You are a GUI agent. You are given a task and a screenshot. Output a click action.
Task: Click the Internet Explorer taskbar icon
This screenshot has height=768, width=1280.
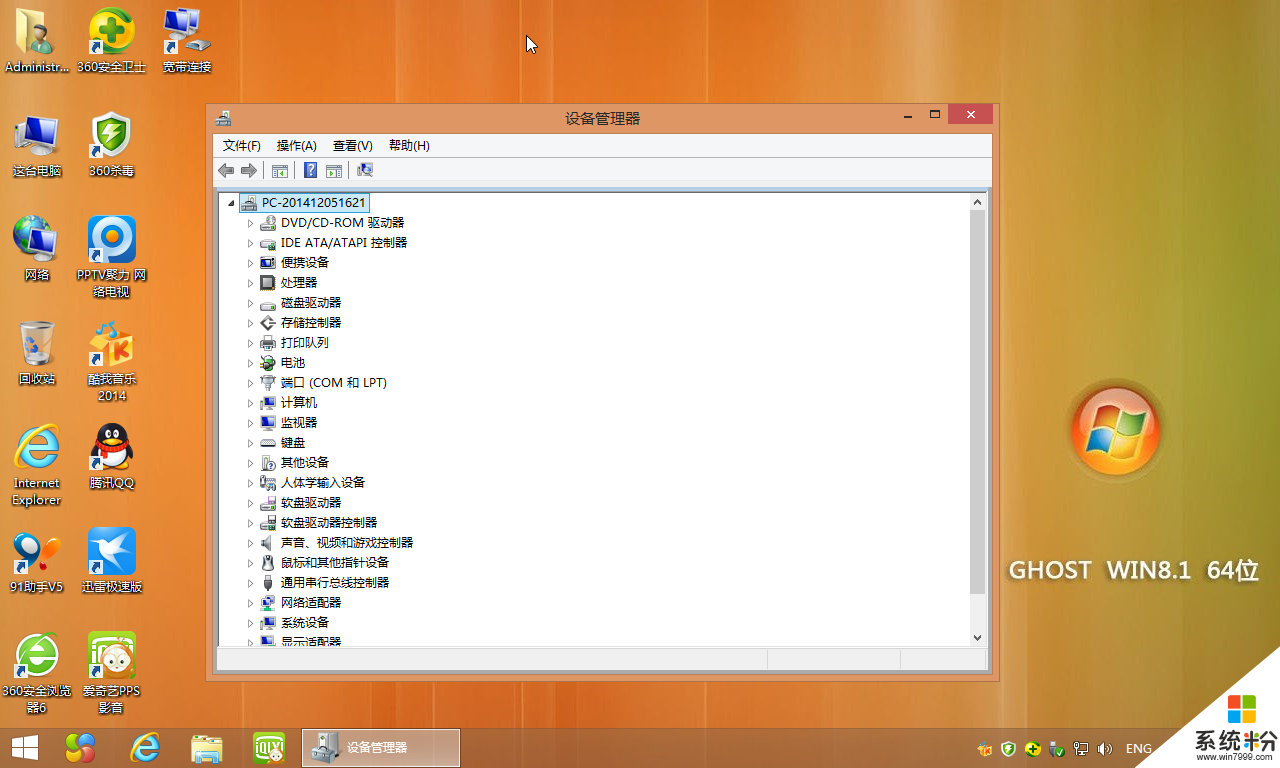[x=145, y=747]
